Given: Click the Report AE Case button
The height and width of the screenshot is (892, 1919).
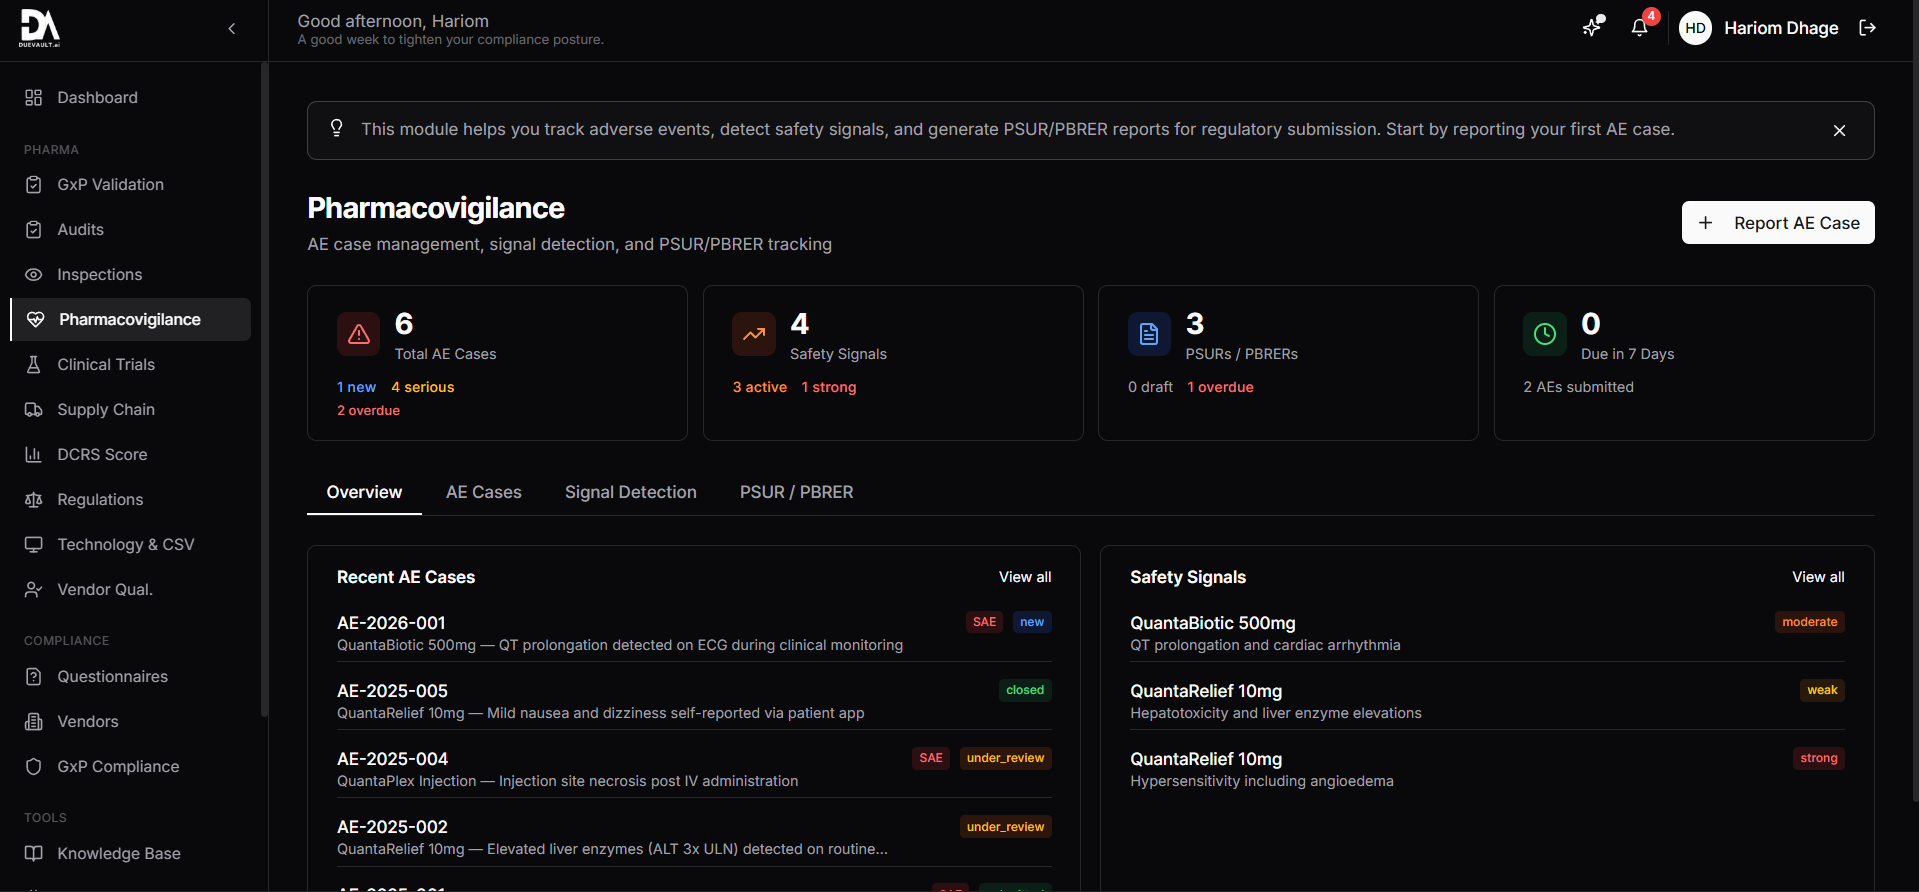Looking at the screenshot, I should [x=1777, y=223].
